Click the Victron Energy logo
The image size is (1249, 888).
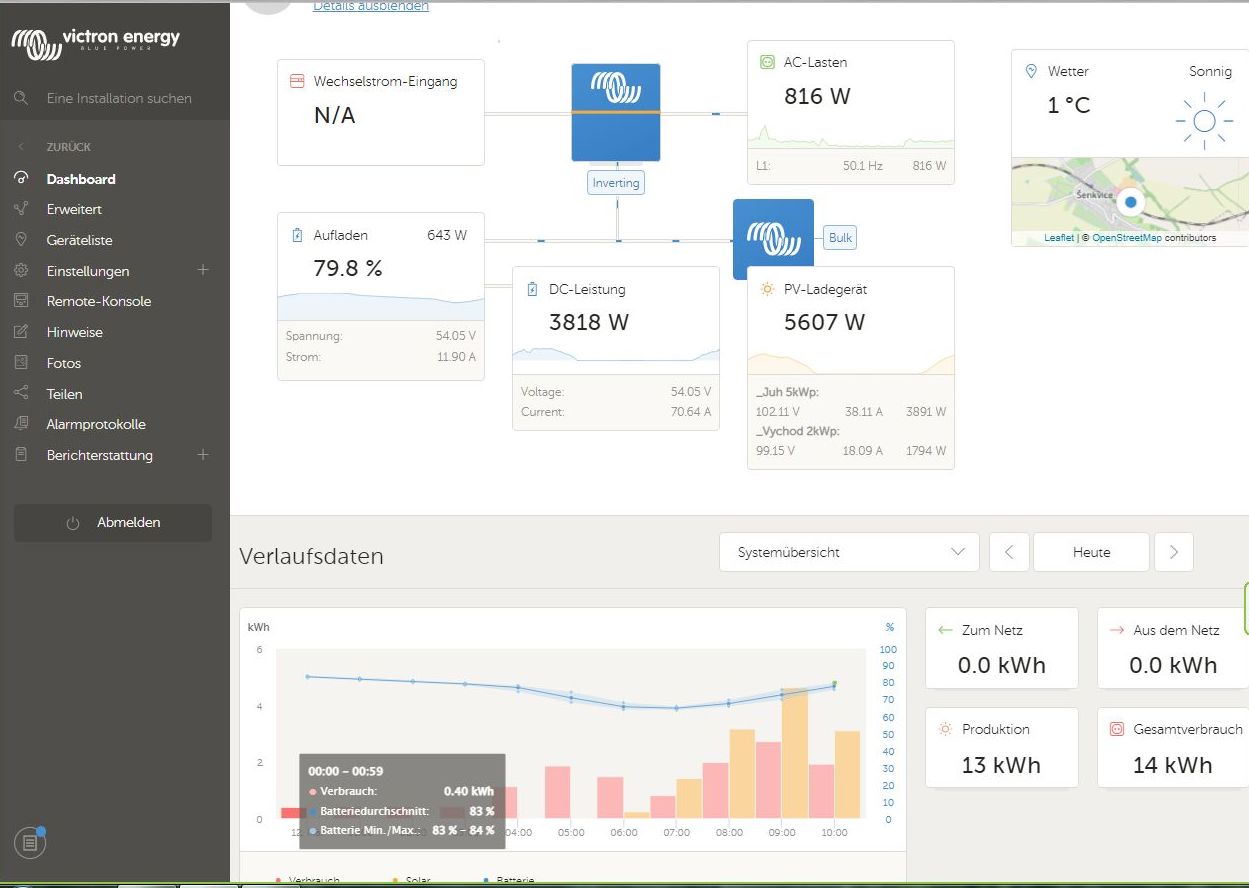coord(95,42)
